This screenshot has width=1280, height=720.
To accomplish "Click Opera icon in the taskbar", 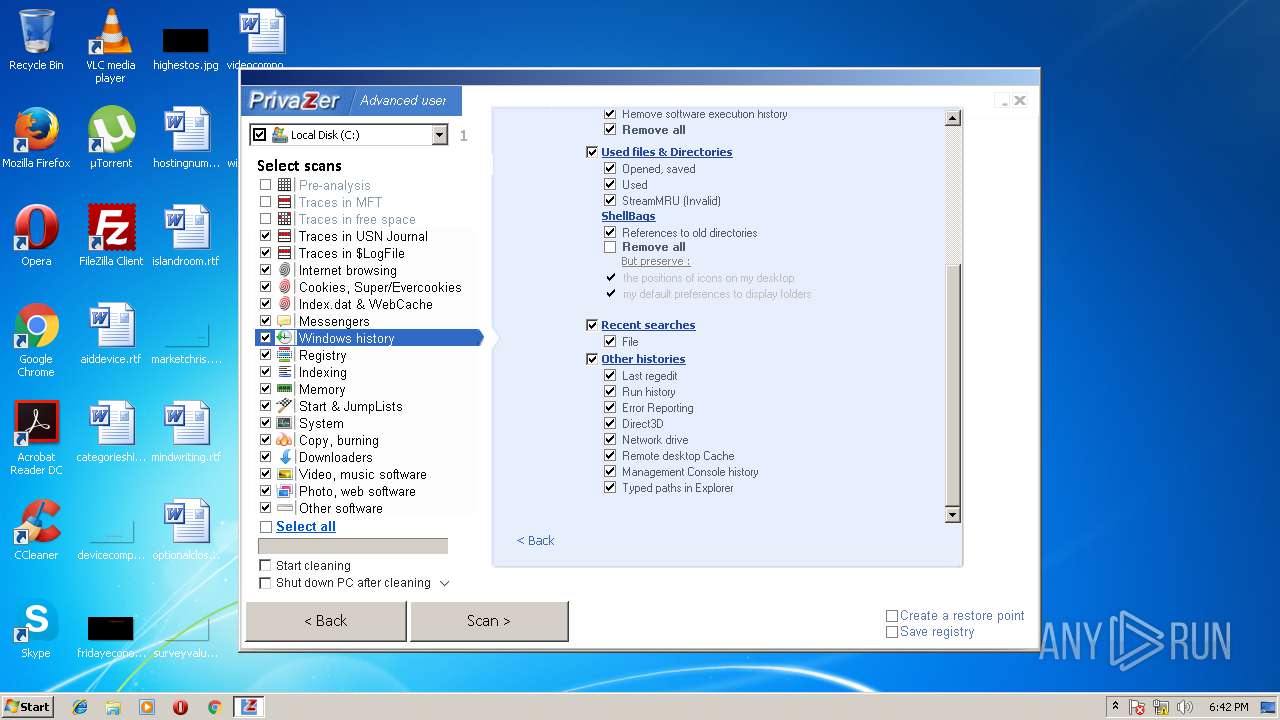I will (x=180, y=707).
